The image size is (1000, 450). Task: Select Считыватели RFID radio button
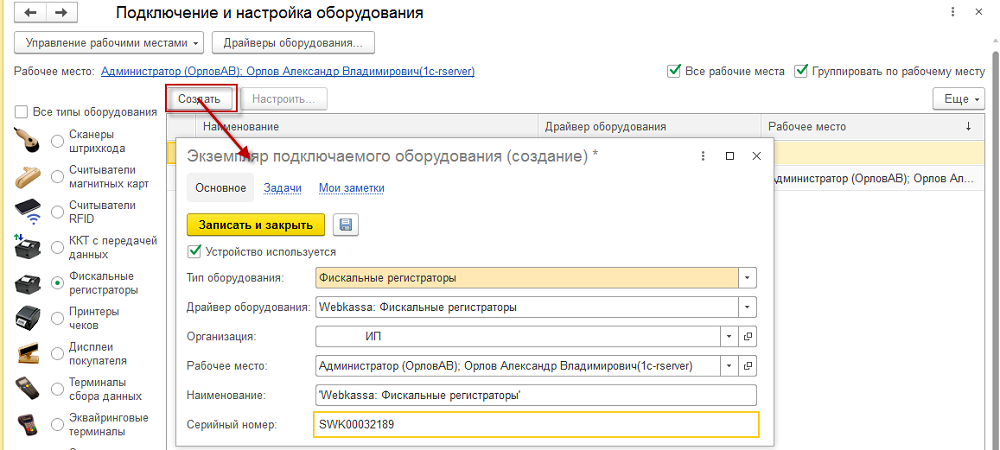coord(57,212)
